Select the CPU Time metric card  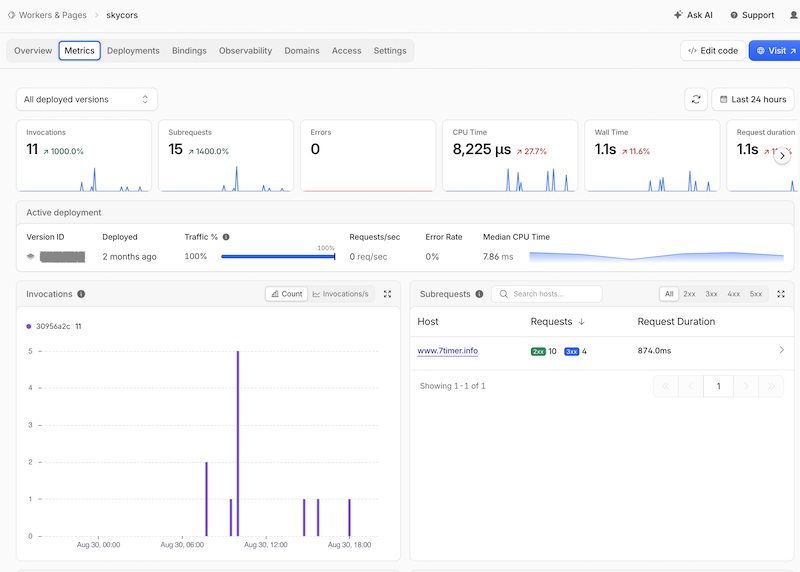[x=510, y=156]
